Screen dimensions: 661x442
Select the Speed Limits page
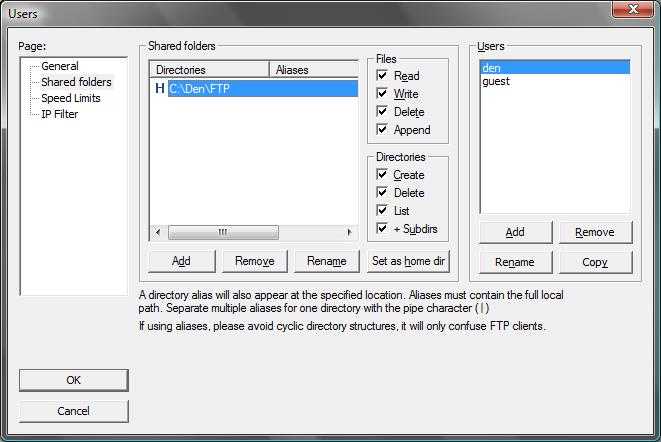pos(71,98)
